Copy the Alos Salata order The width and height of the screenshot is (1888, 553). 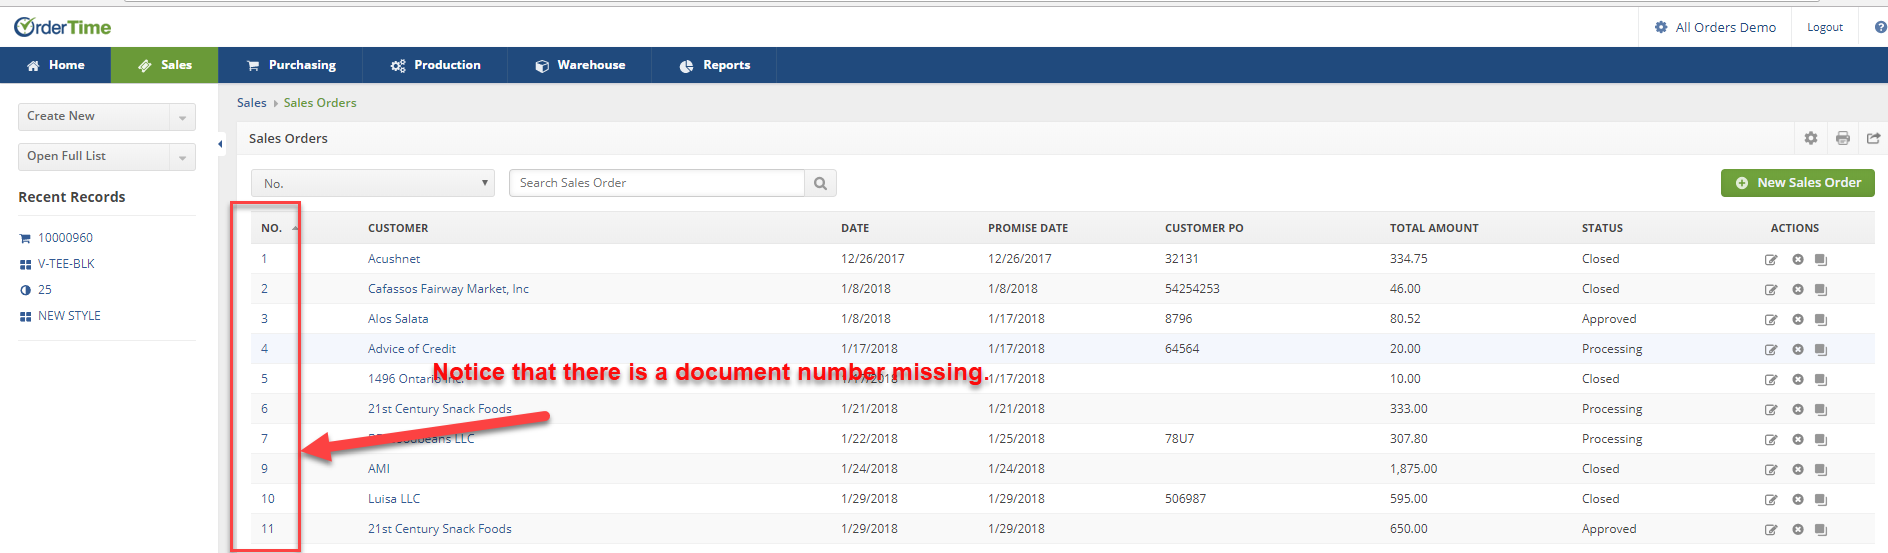[x=1821, y=320]
